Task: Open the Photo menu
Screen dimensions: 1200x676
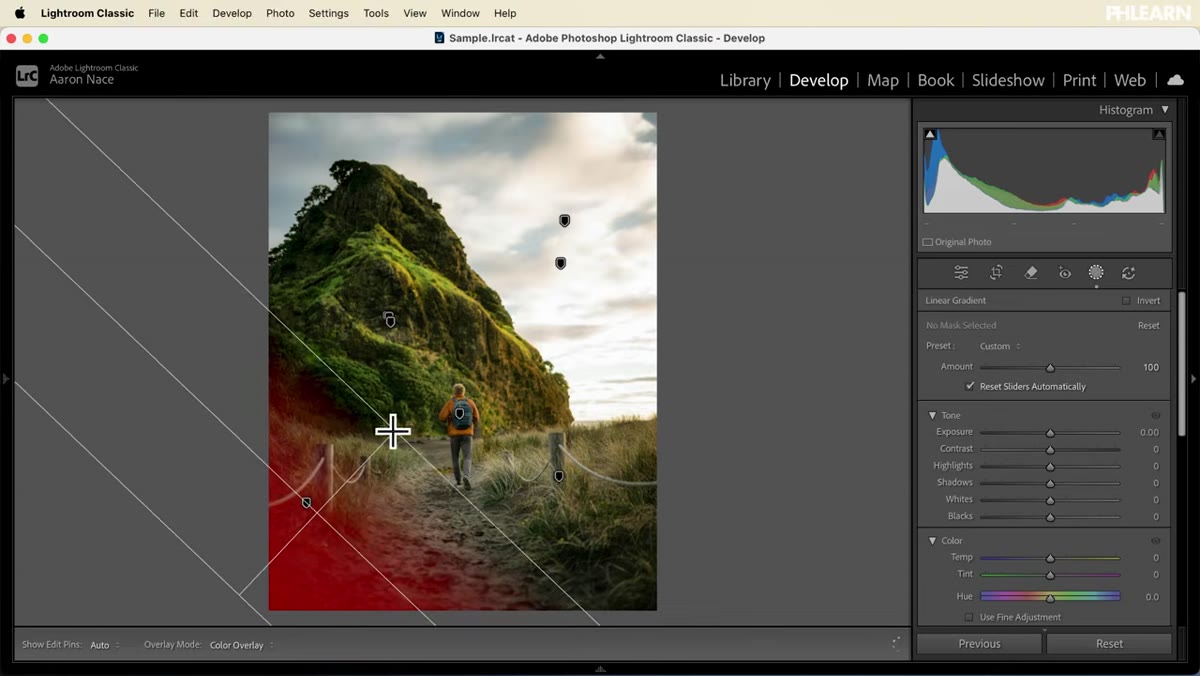Action: pos(280,13)
